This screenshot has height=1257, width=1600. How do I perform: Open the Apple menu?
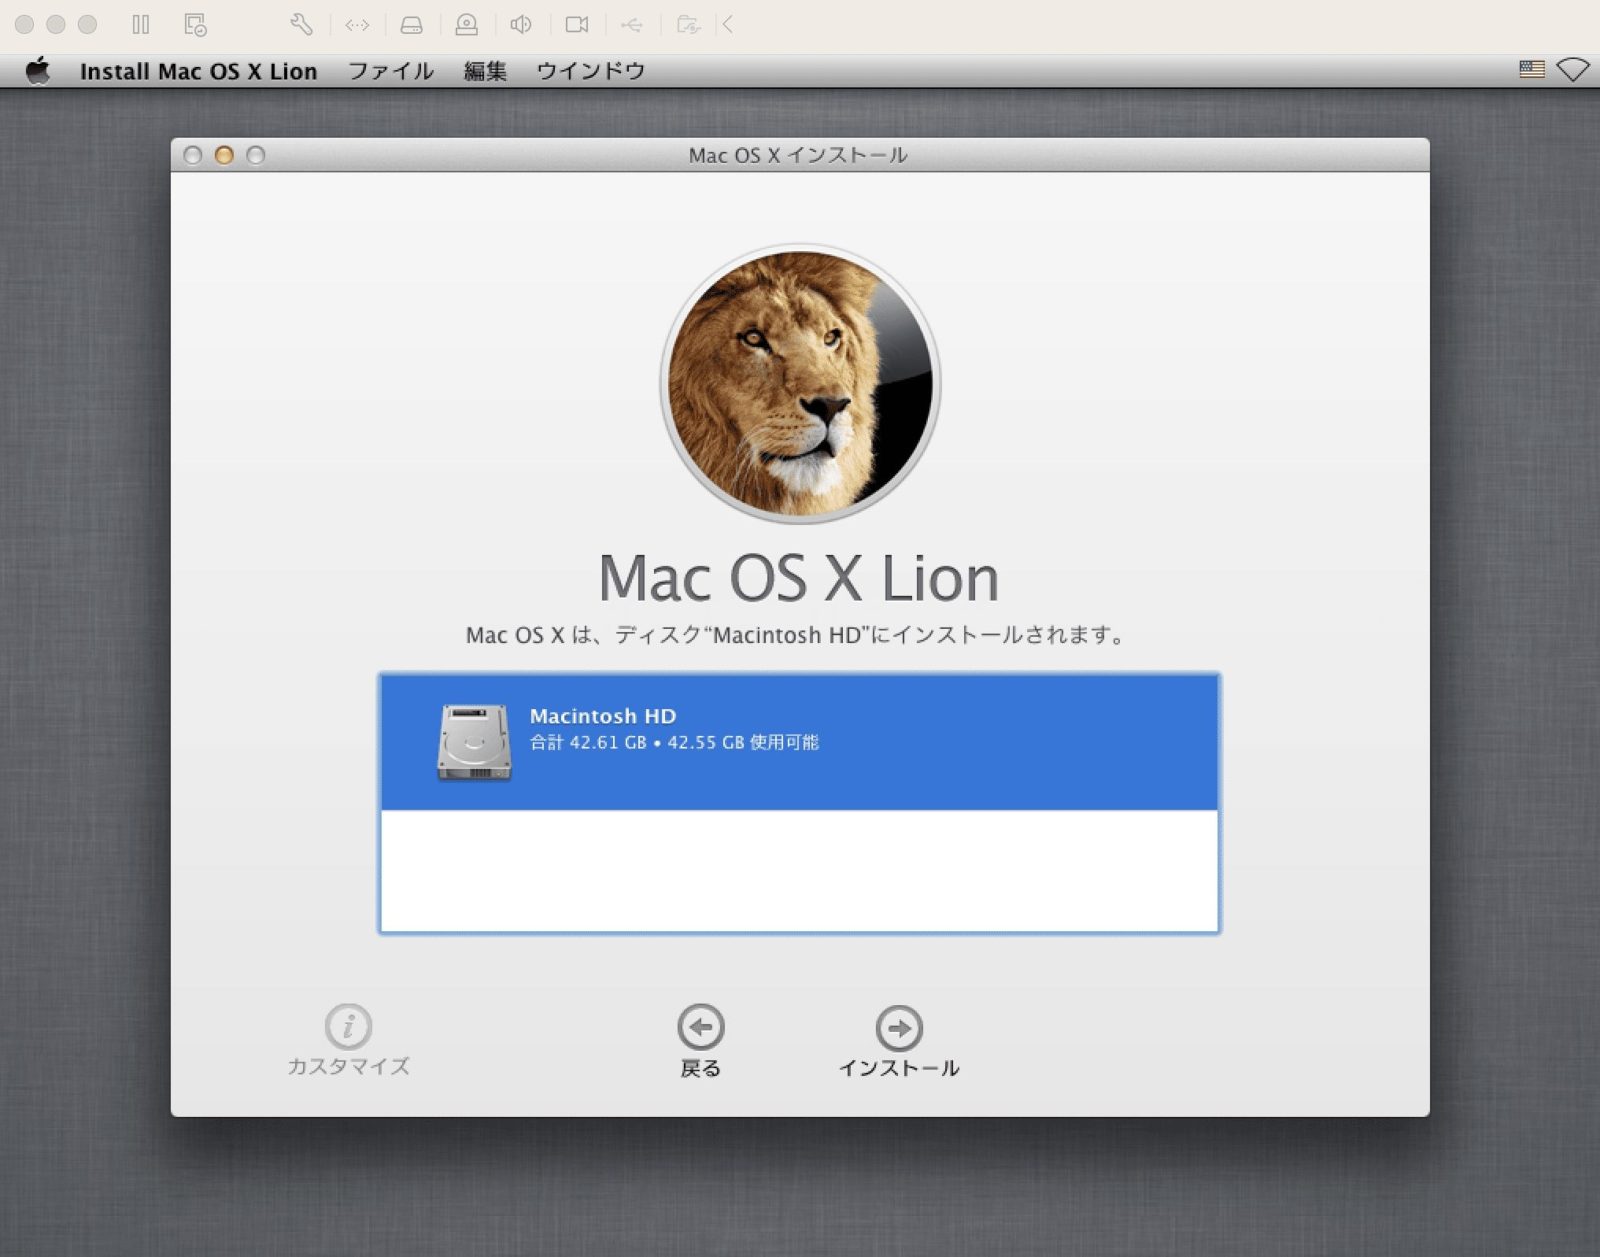tap(38, 70)
